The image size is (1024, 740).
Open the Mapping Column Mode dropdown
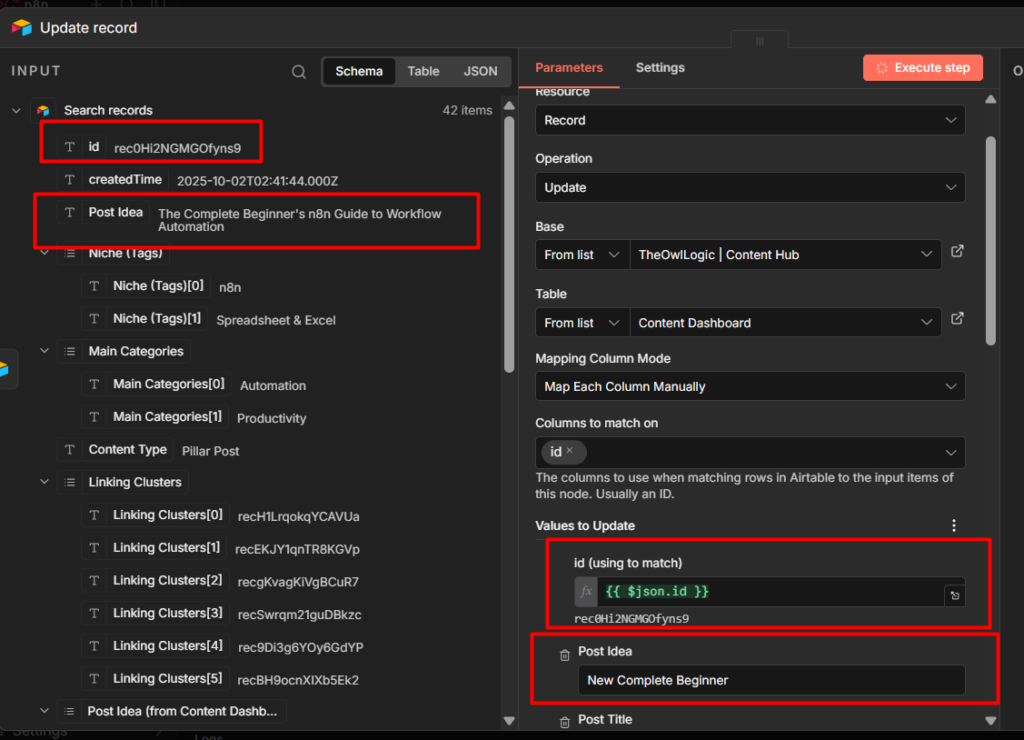click(x=750, y=386)
